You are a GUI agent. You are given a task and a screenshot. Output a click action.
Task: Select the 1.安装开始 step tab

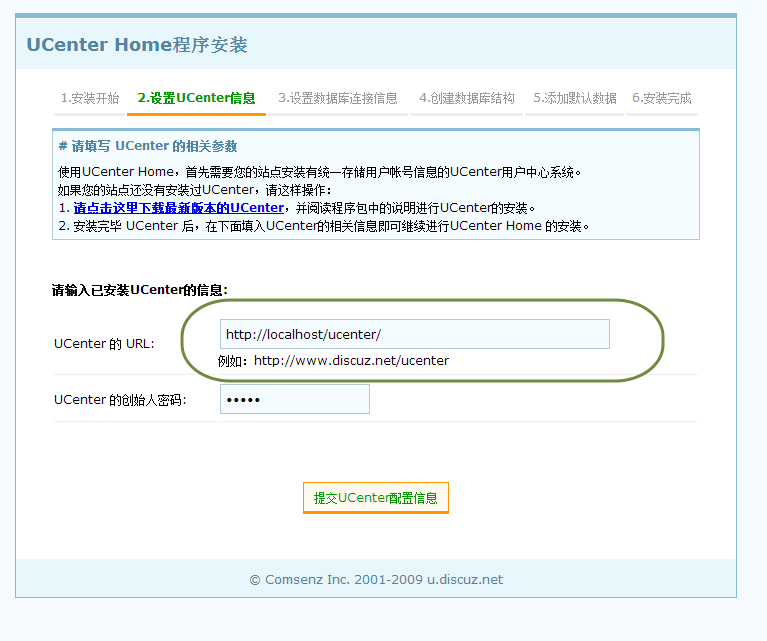pyautogui.click(x=90, y=98)
